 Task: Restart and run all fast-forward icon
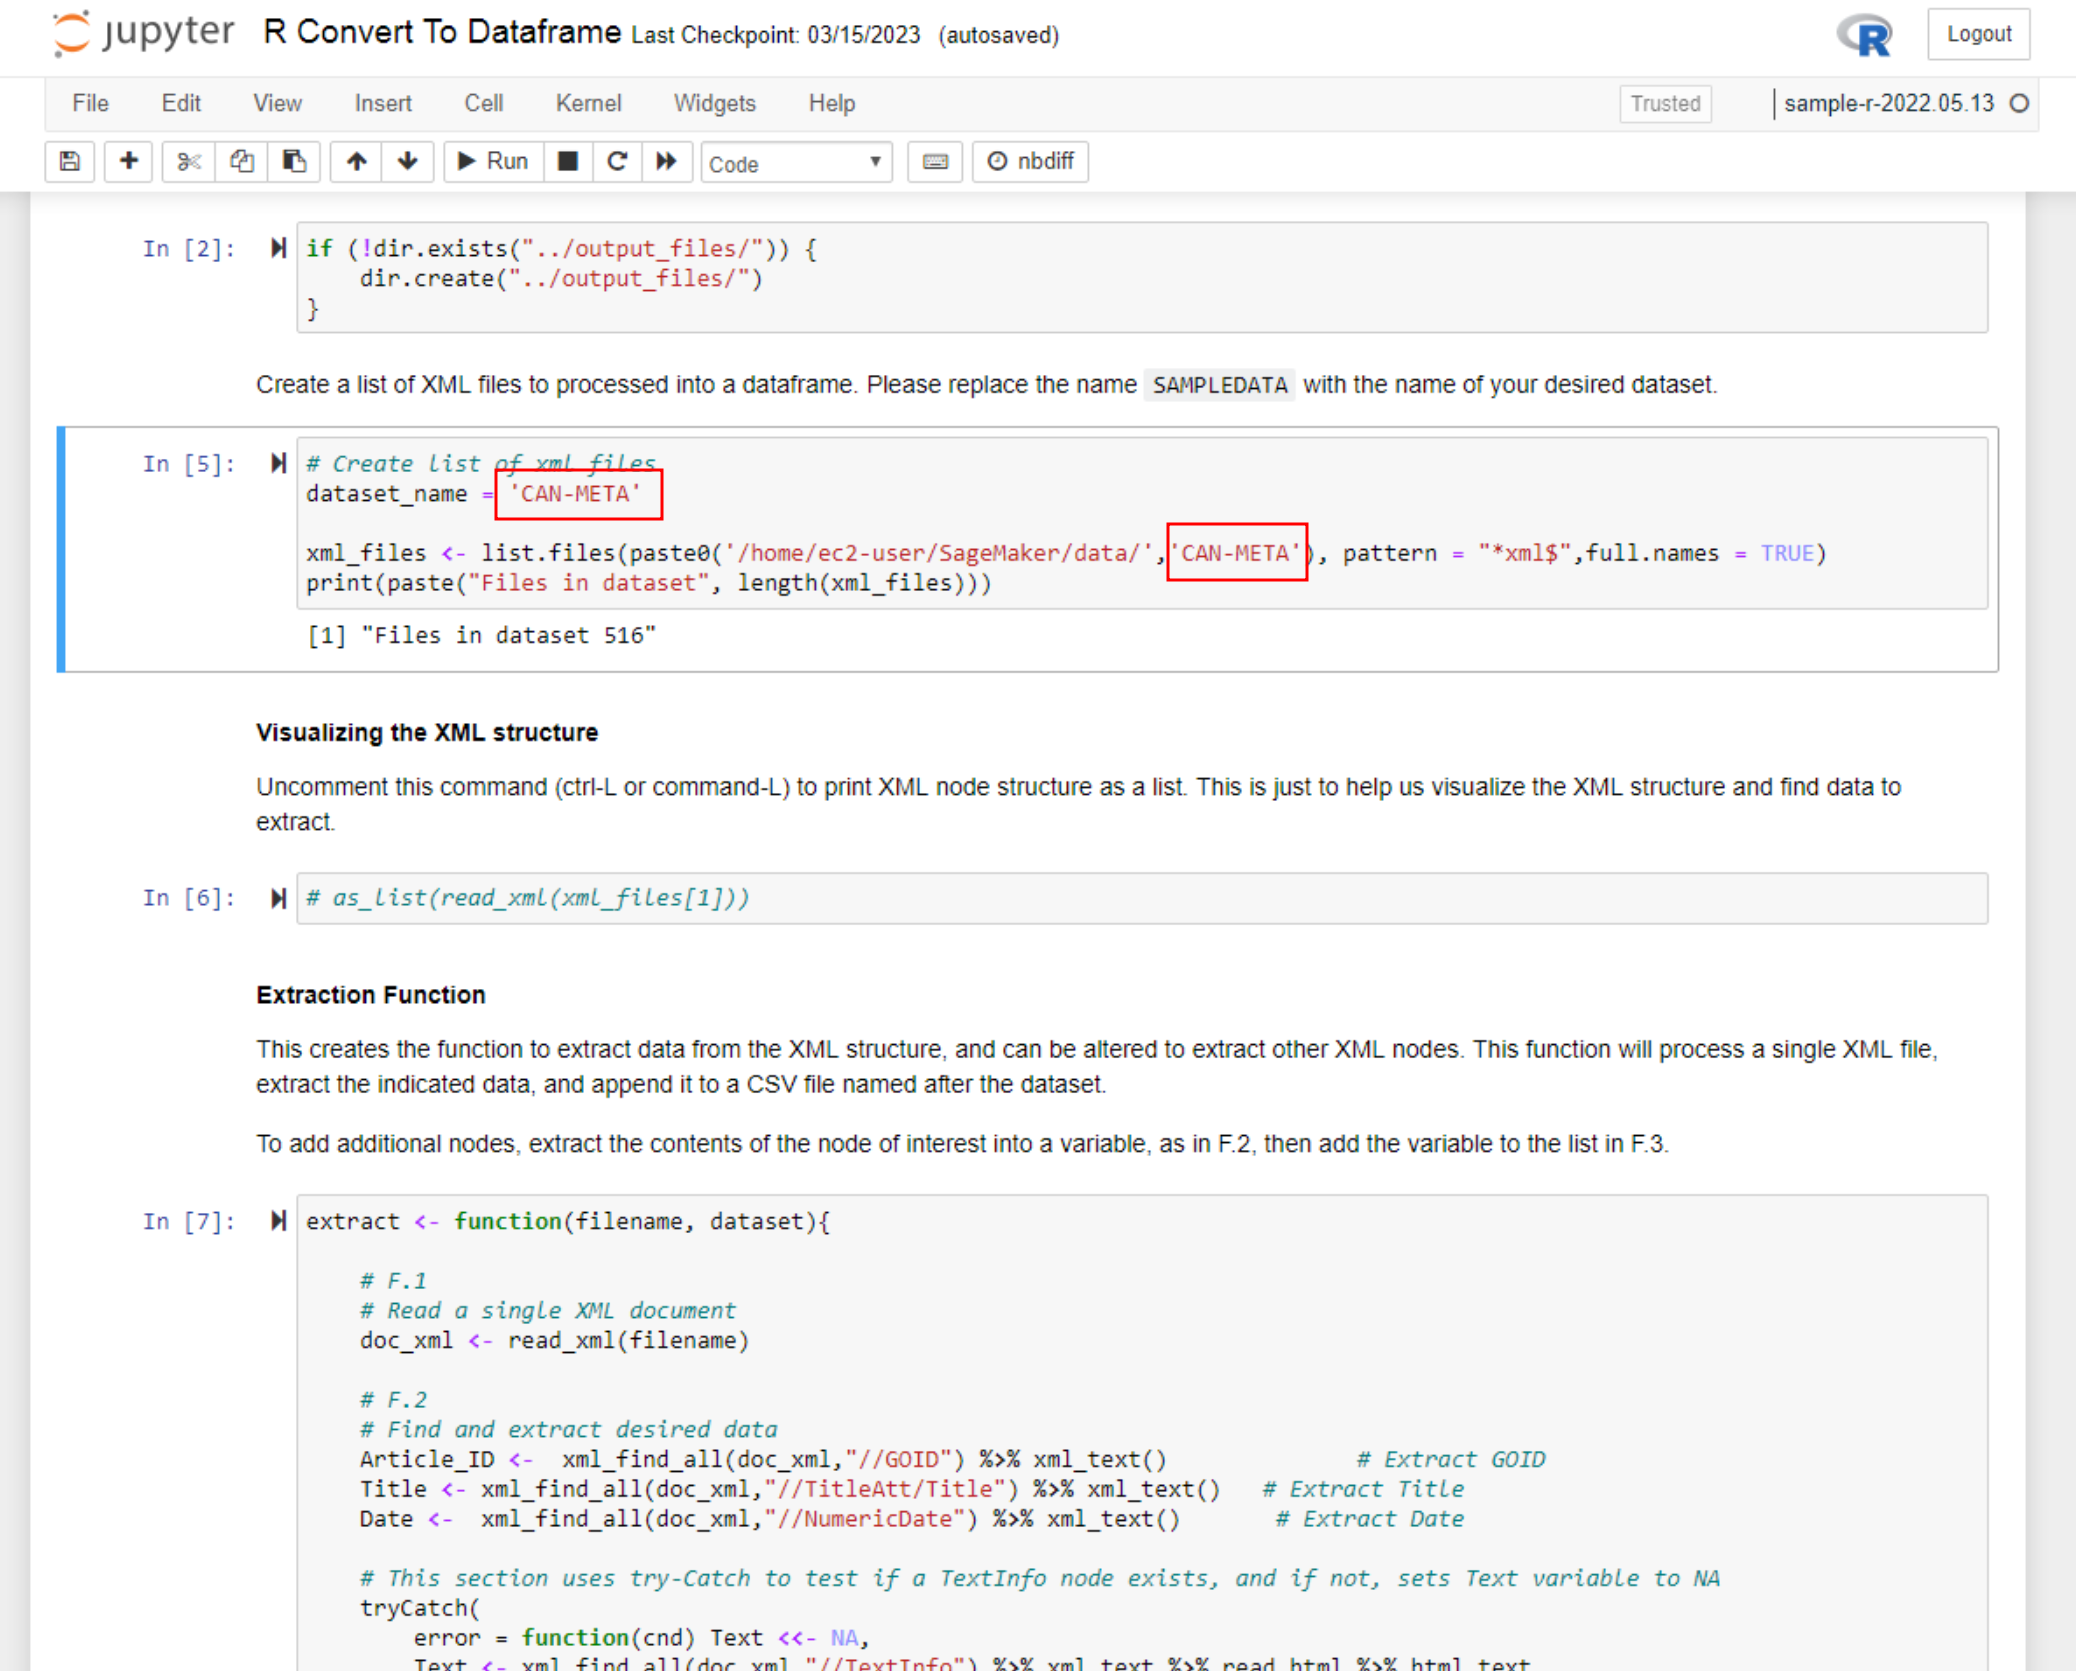pos(666,161)
